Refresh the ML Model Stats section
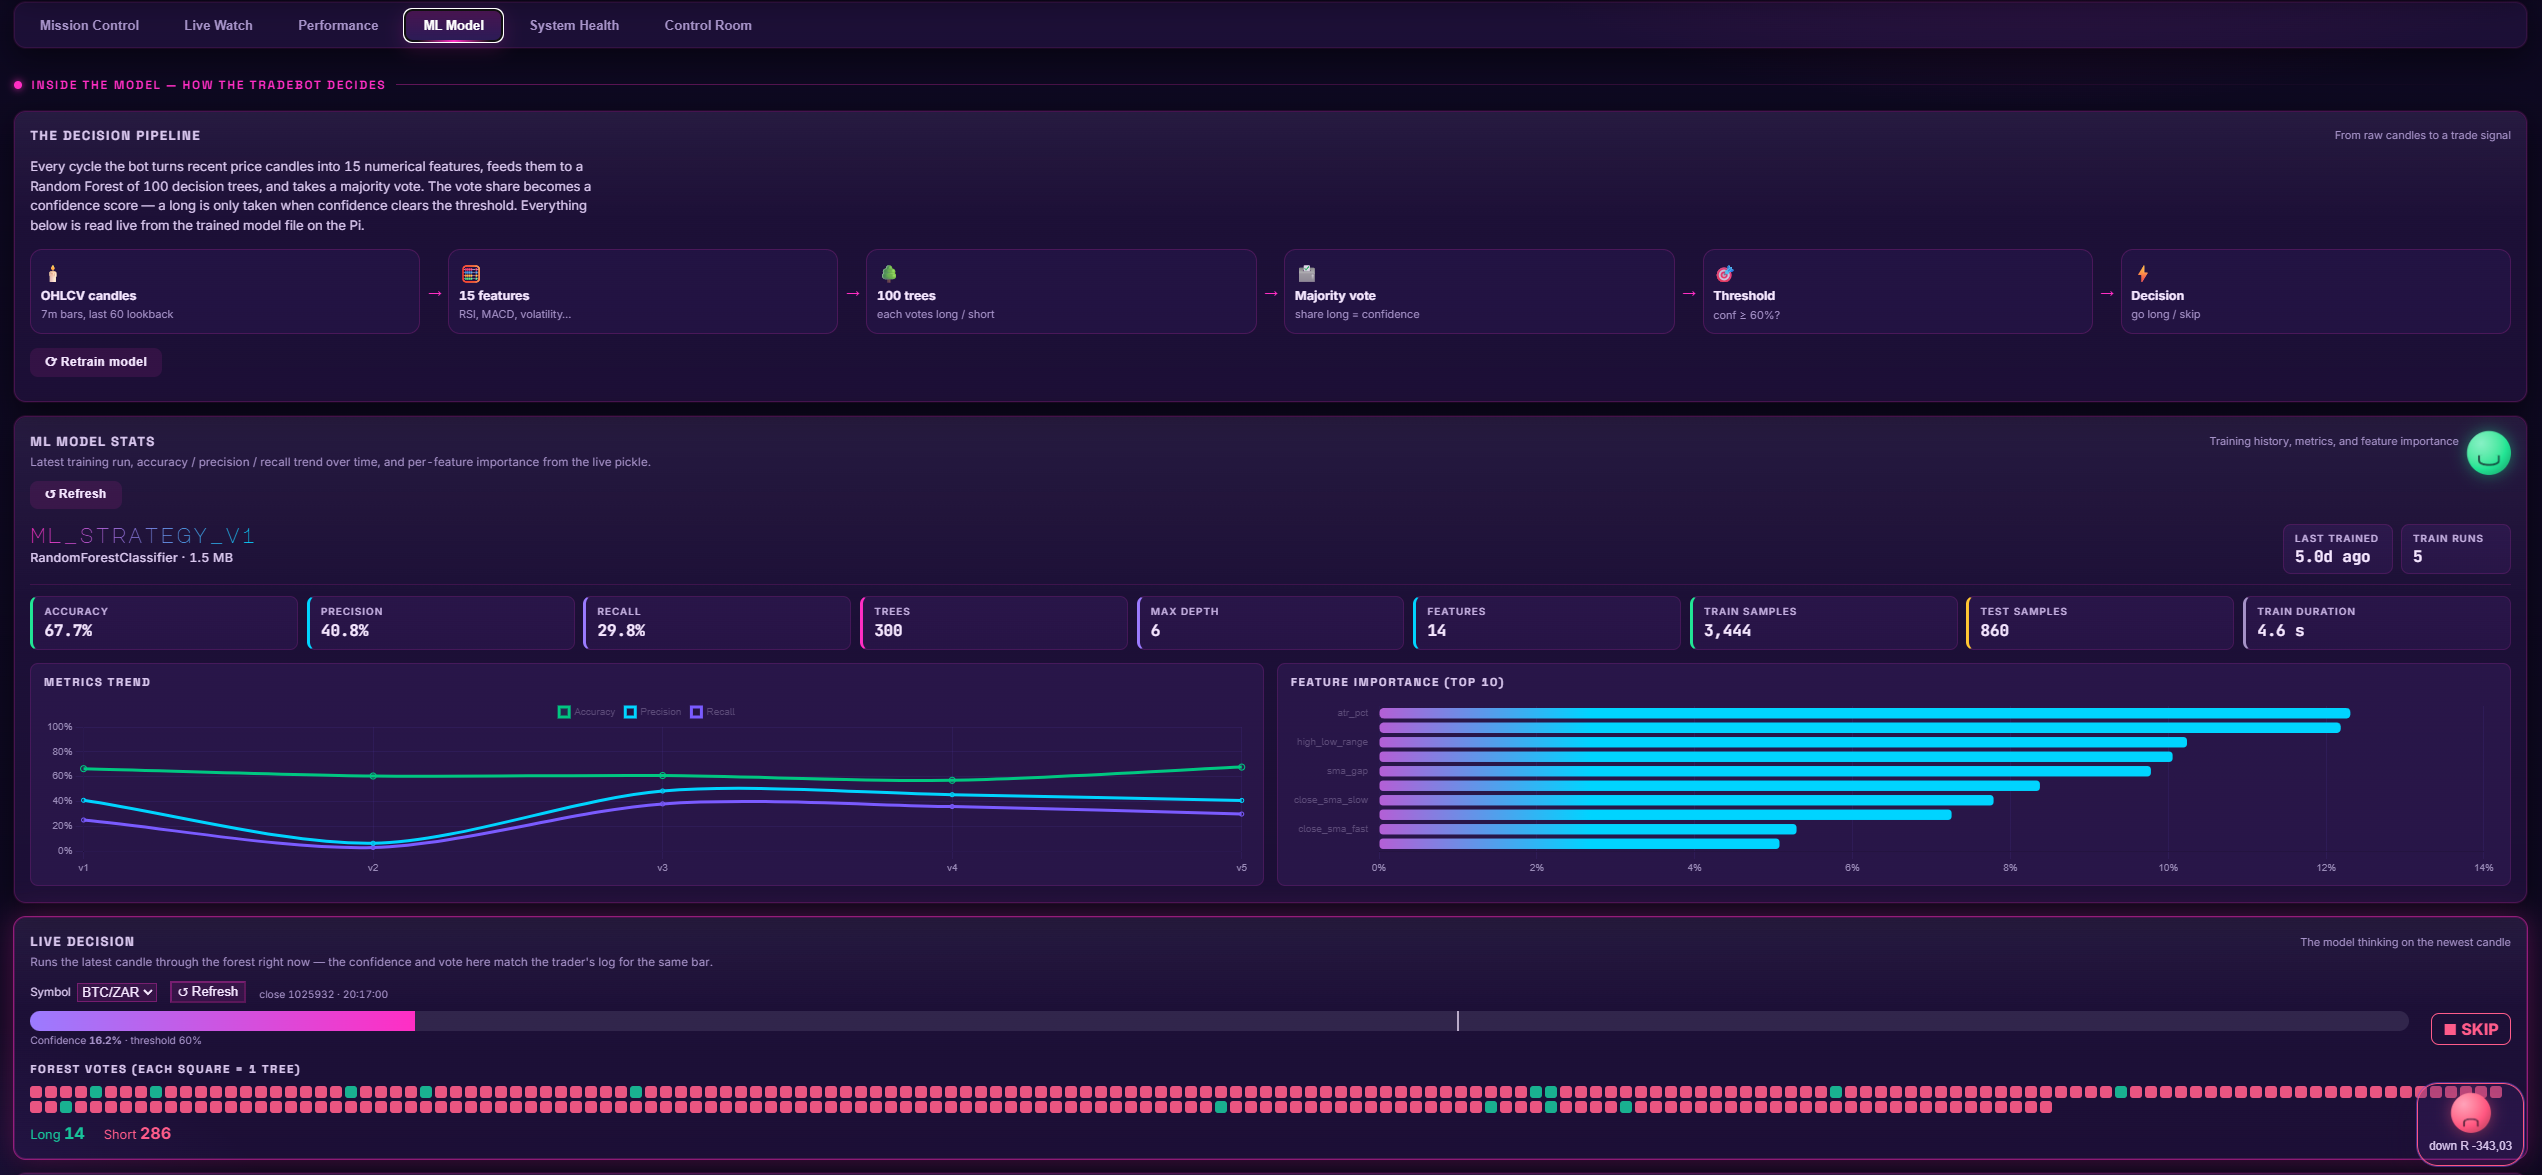This screenshot has width=2542, height=1175. (76, 494)
